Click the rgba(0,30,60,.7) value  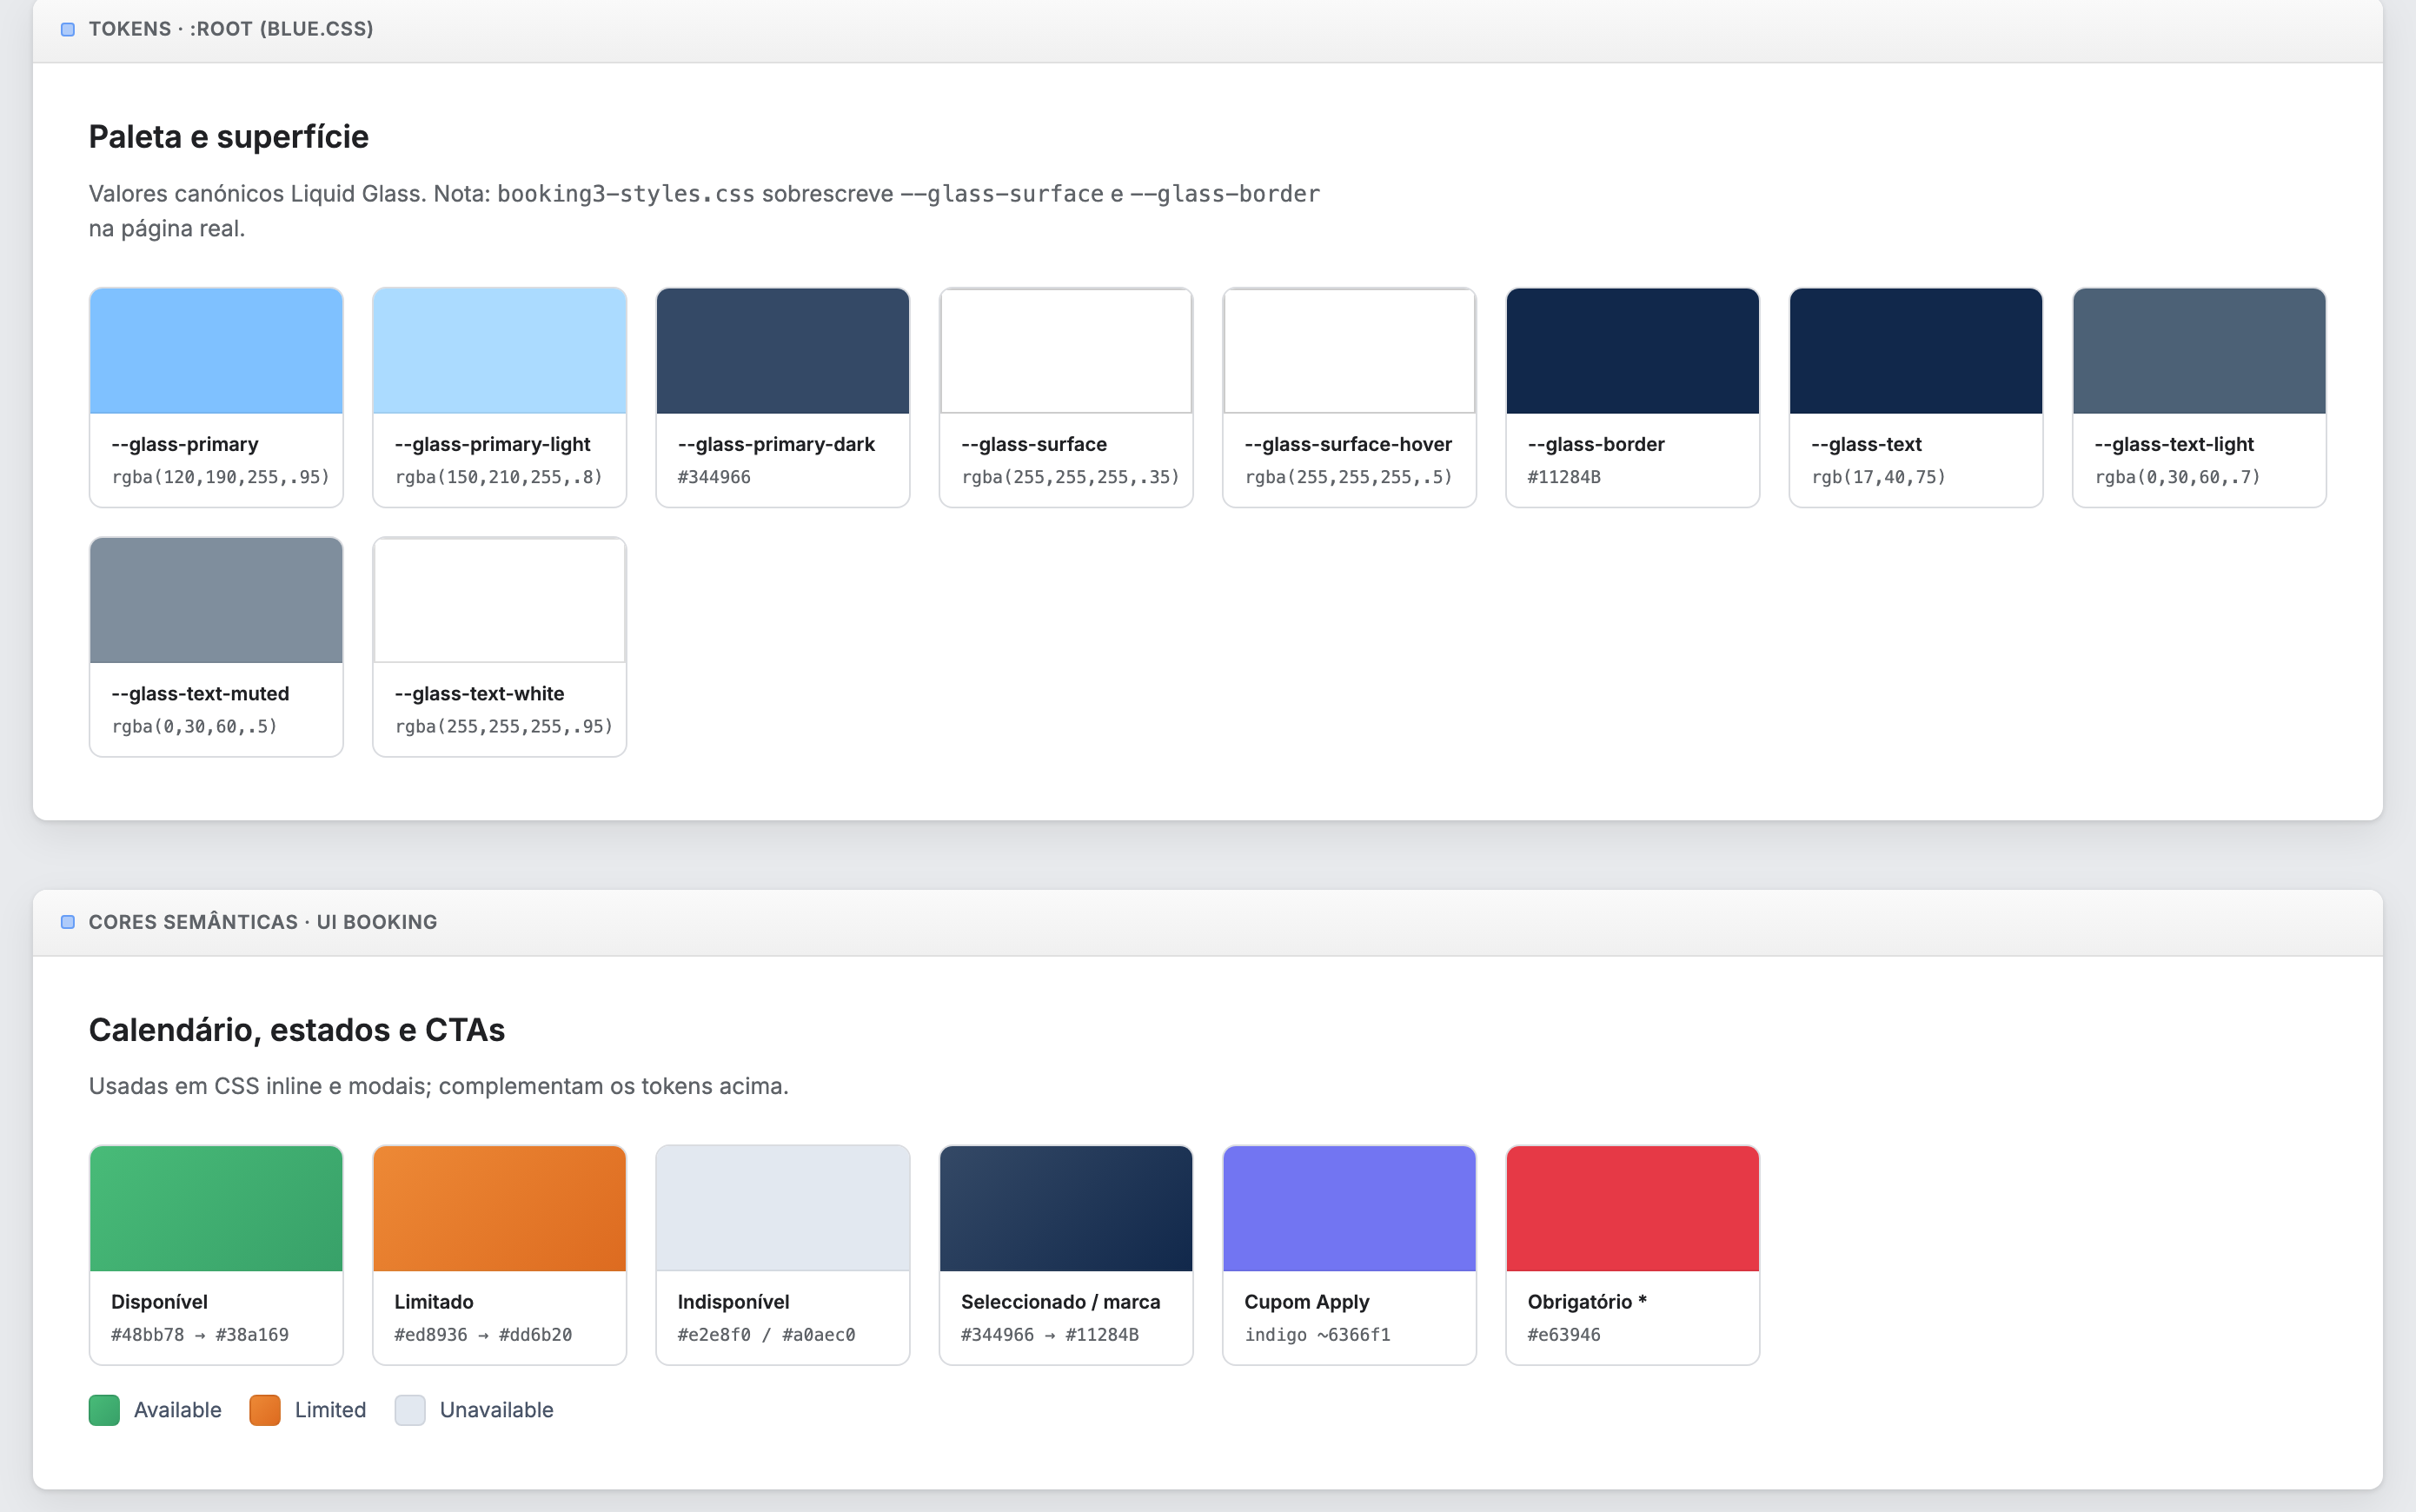tap(2178, 477)
